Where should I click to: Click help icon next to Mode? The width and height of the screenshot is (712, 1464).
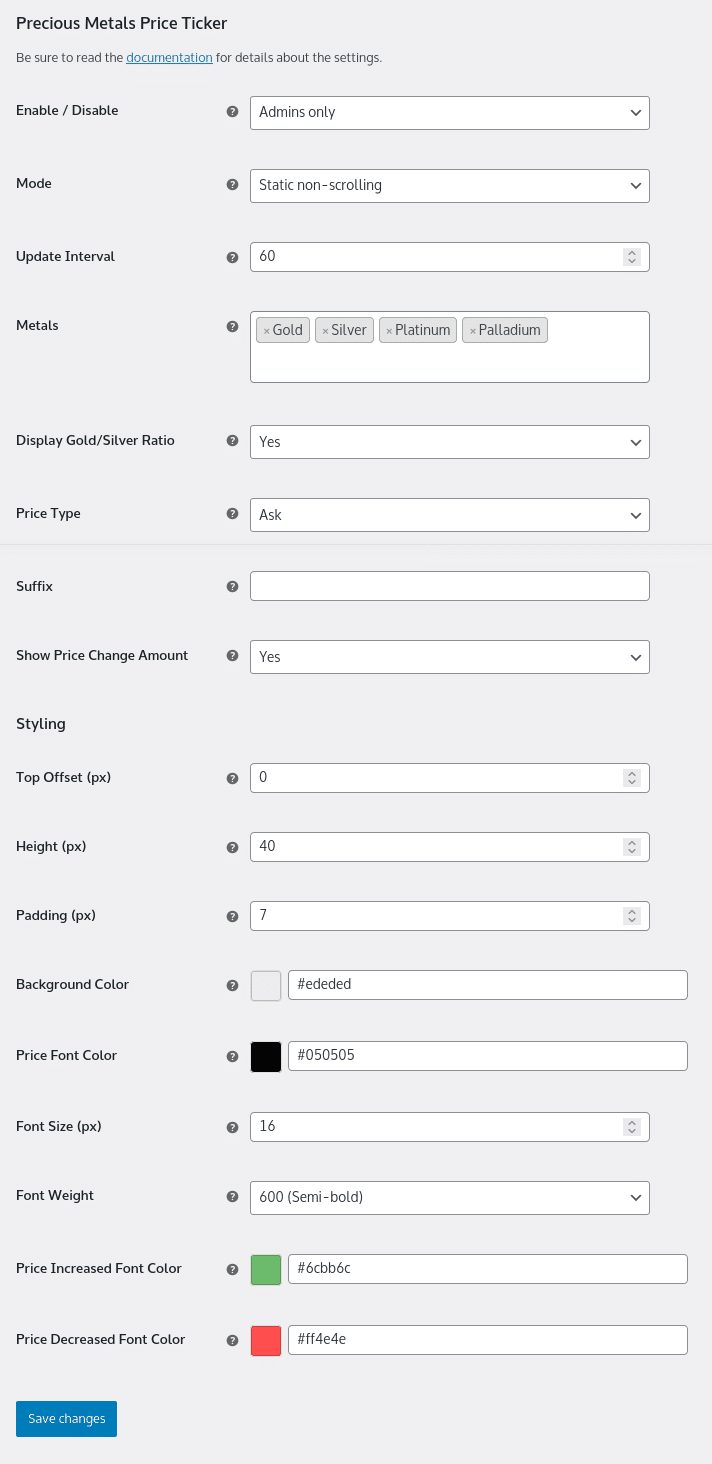pos(232,185)
